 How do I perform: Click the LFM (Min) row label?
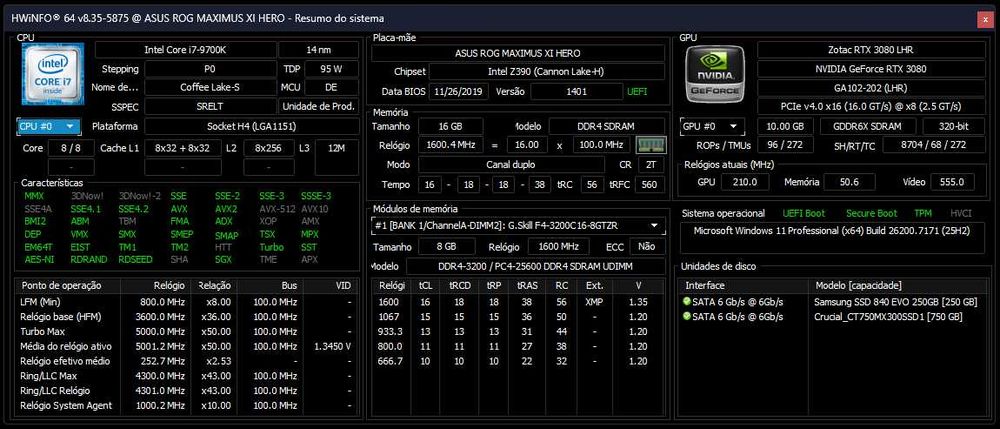coord(40,302)
